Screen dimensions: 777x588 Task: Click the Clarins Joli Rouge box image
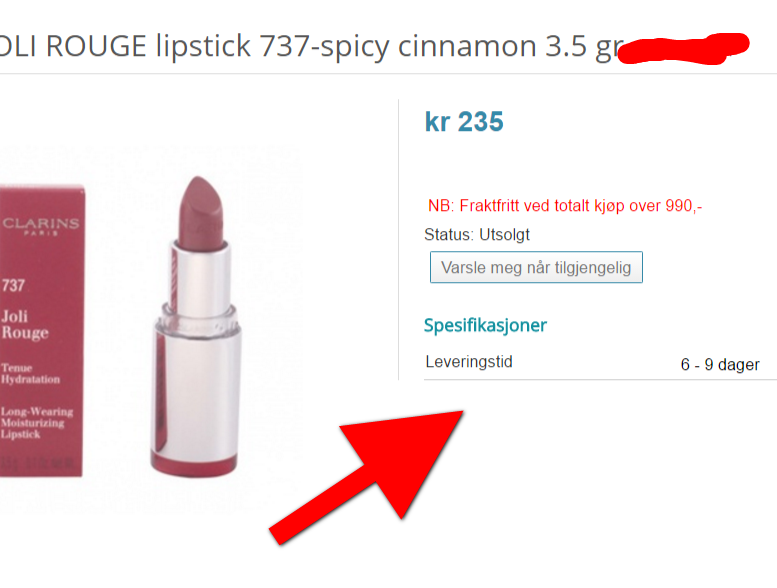42,330
